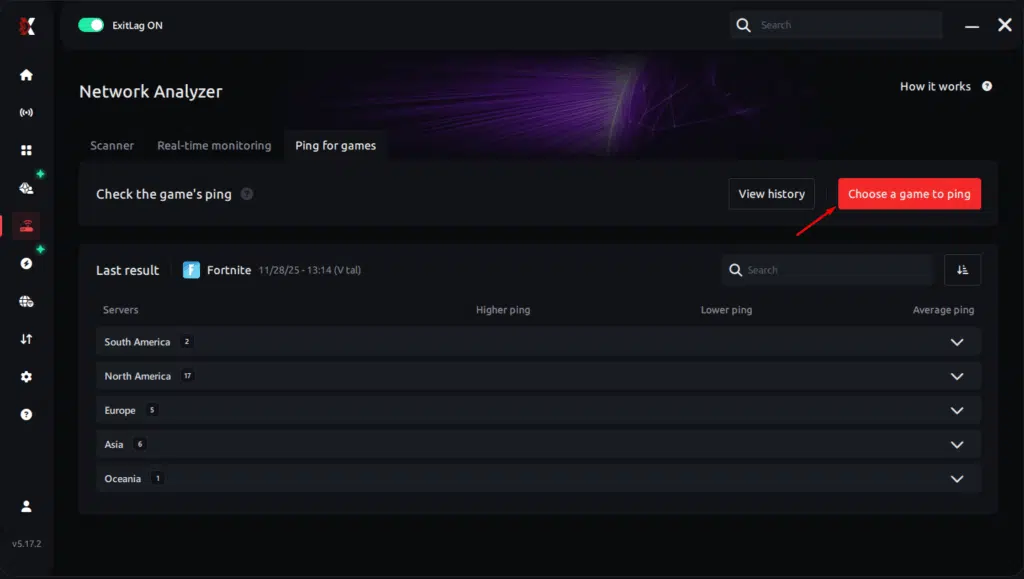This screenshot has width=1024, height=579.
Task: Click the globe network sidebar icon
Action: tap(26, 302)
